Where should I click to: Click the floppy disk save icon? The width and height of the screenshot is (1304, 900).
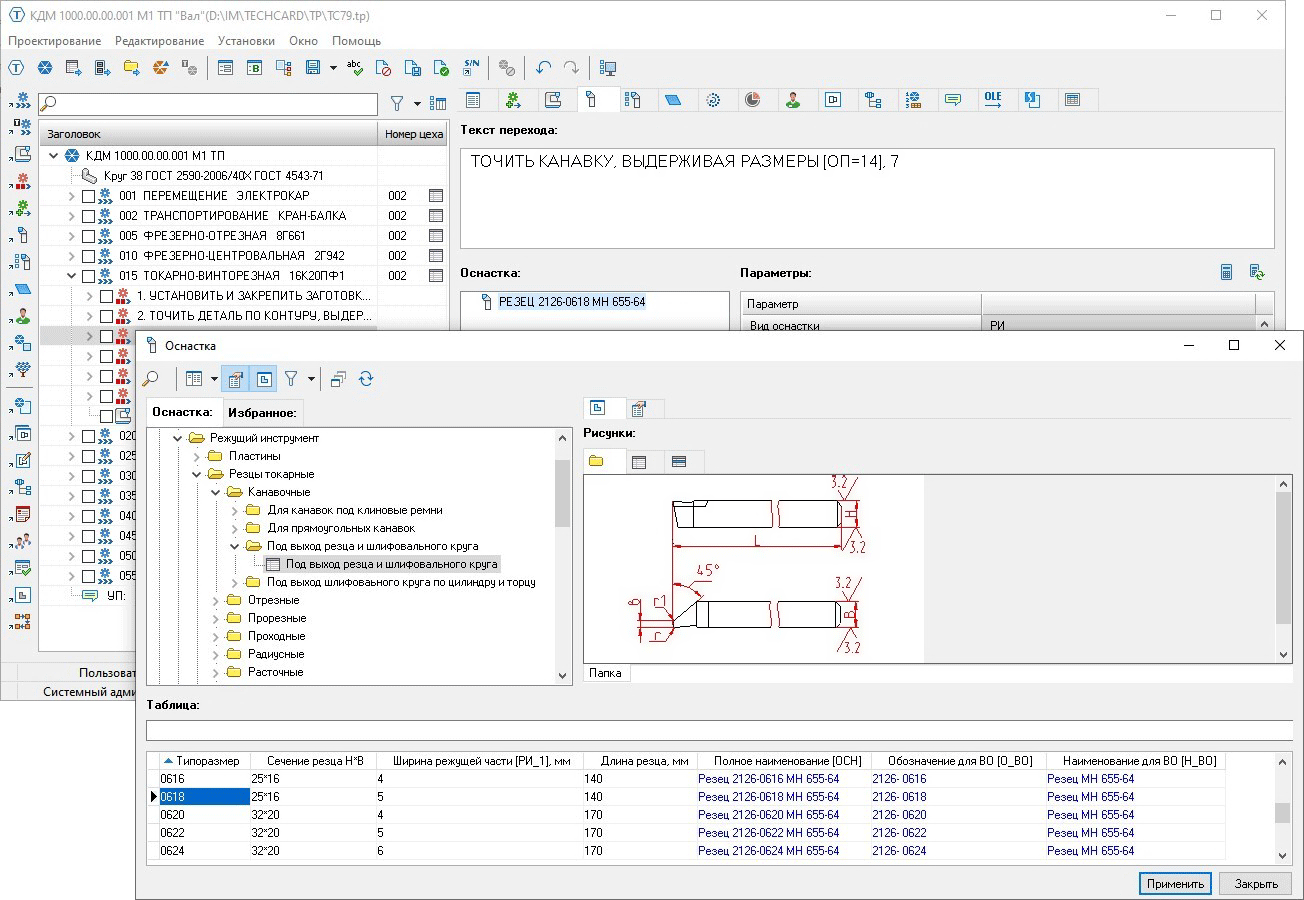[x=313, y=68]
